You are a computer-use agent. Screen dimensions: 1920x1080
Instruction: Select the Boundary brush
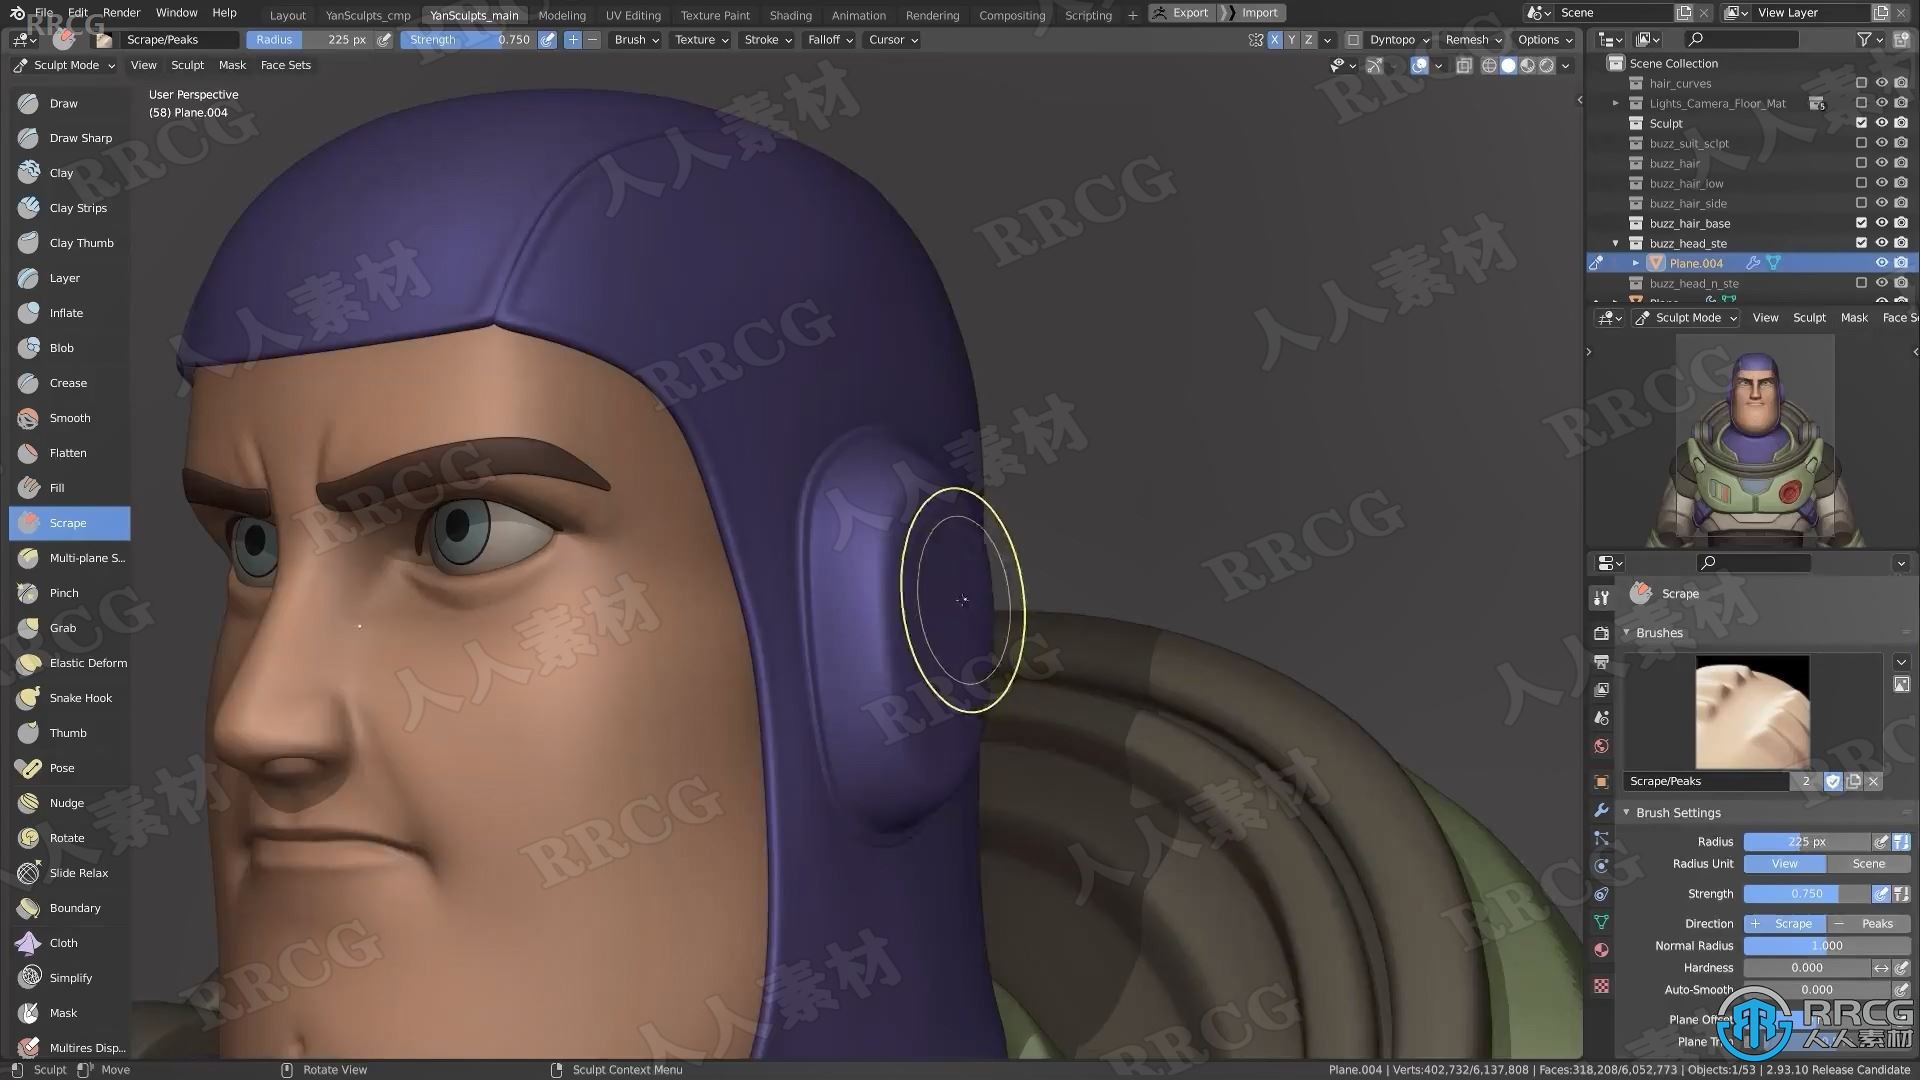69,908
